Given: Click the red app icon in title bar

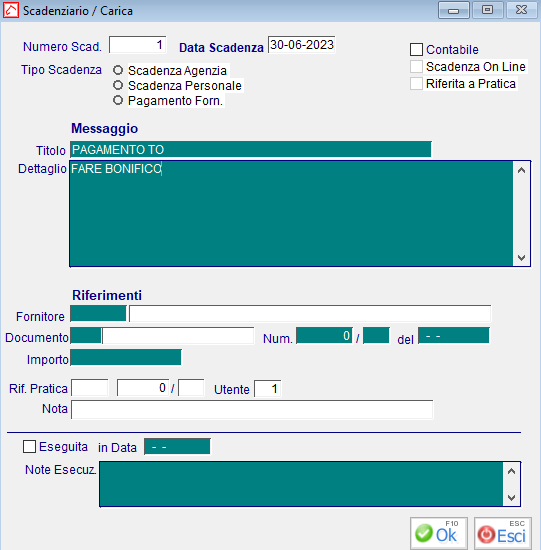Looking at the screenshot, I should pos(11,10).
